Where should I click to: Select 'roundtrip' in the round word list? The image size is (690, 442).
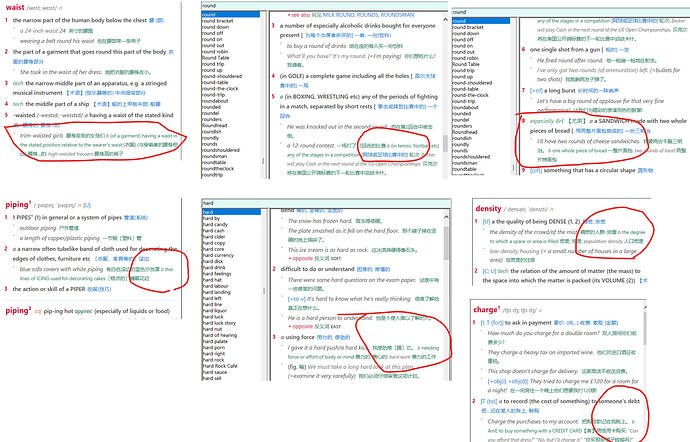pyautogui.click(x=212, y=175)
